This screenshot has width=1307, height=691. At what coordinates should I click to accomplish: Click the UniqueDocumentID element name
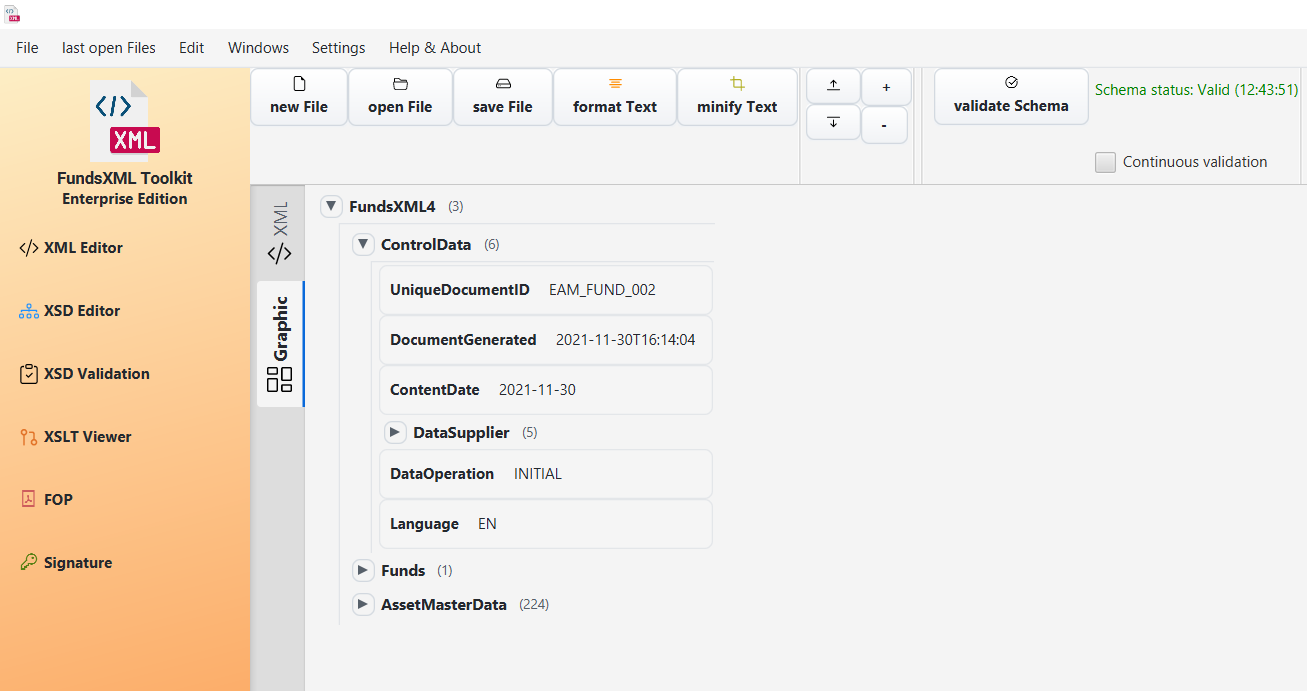point(460,290)
